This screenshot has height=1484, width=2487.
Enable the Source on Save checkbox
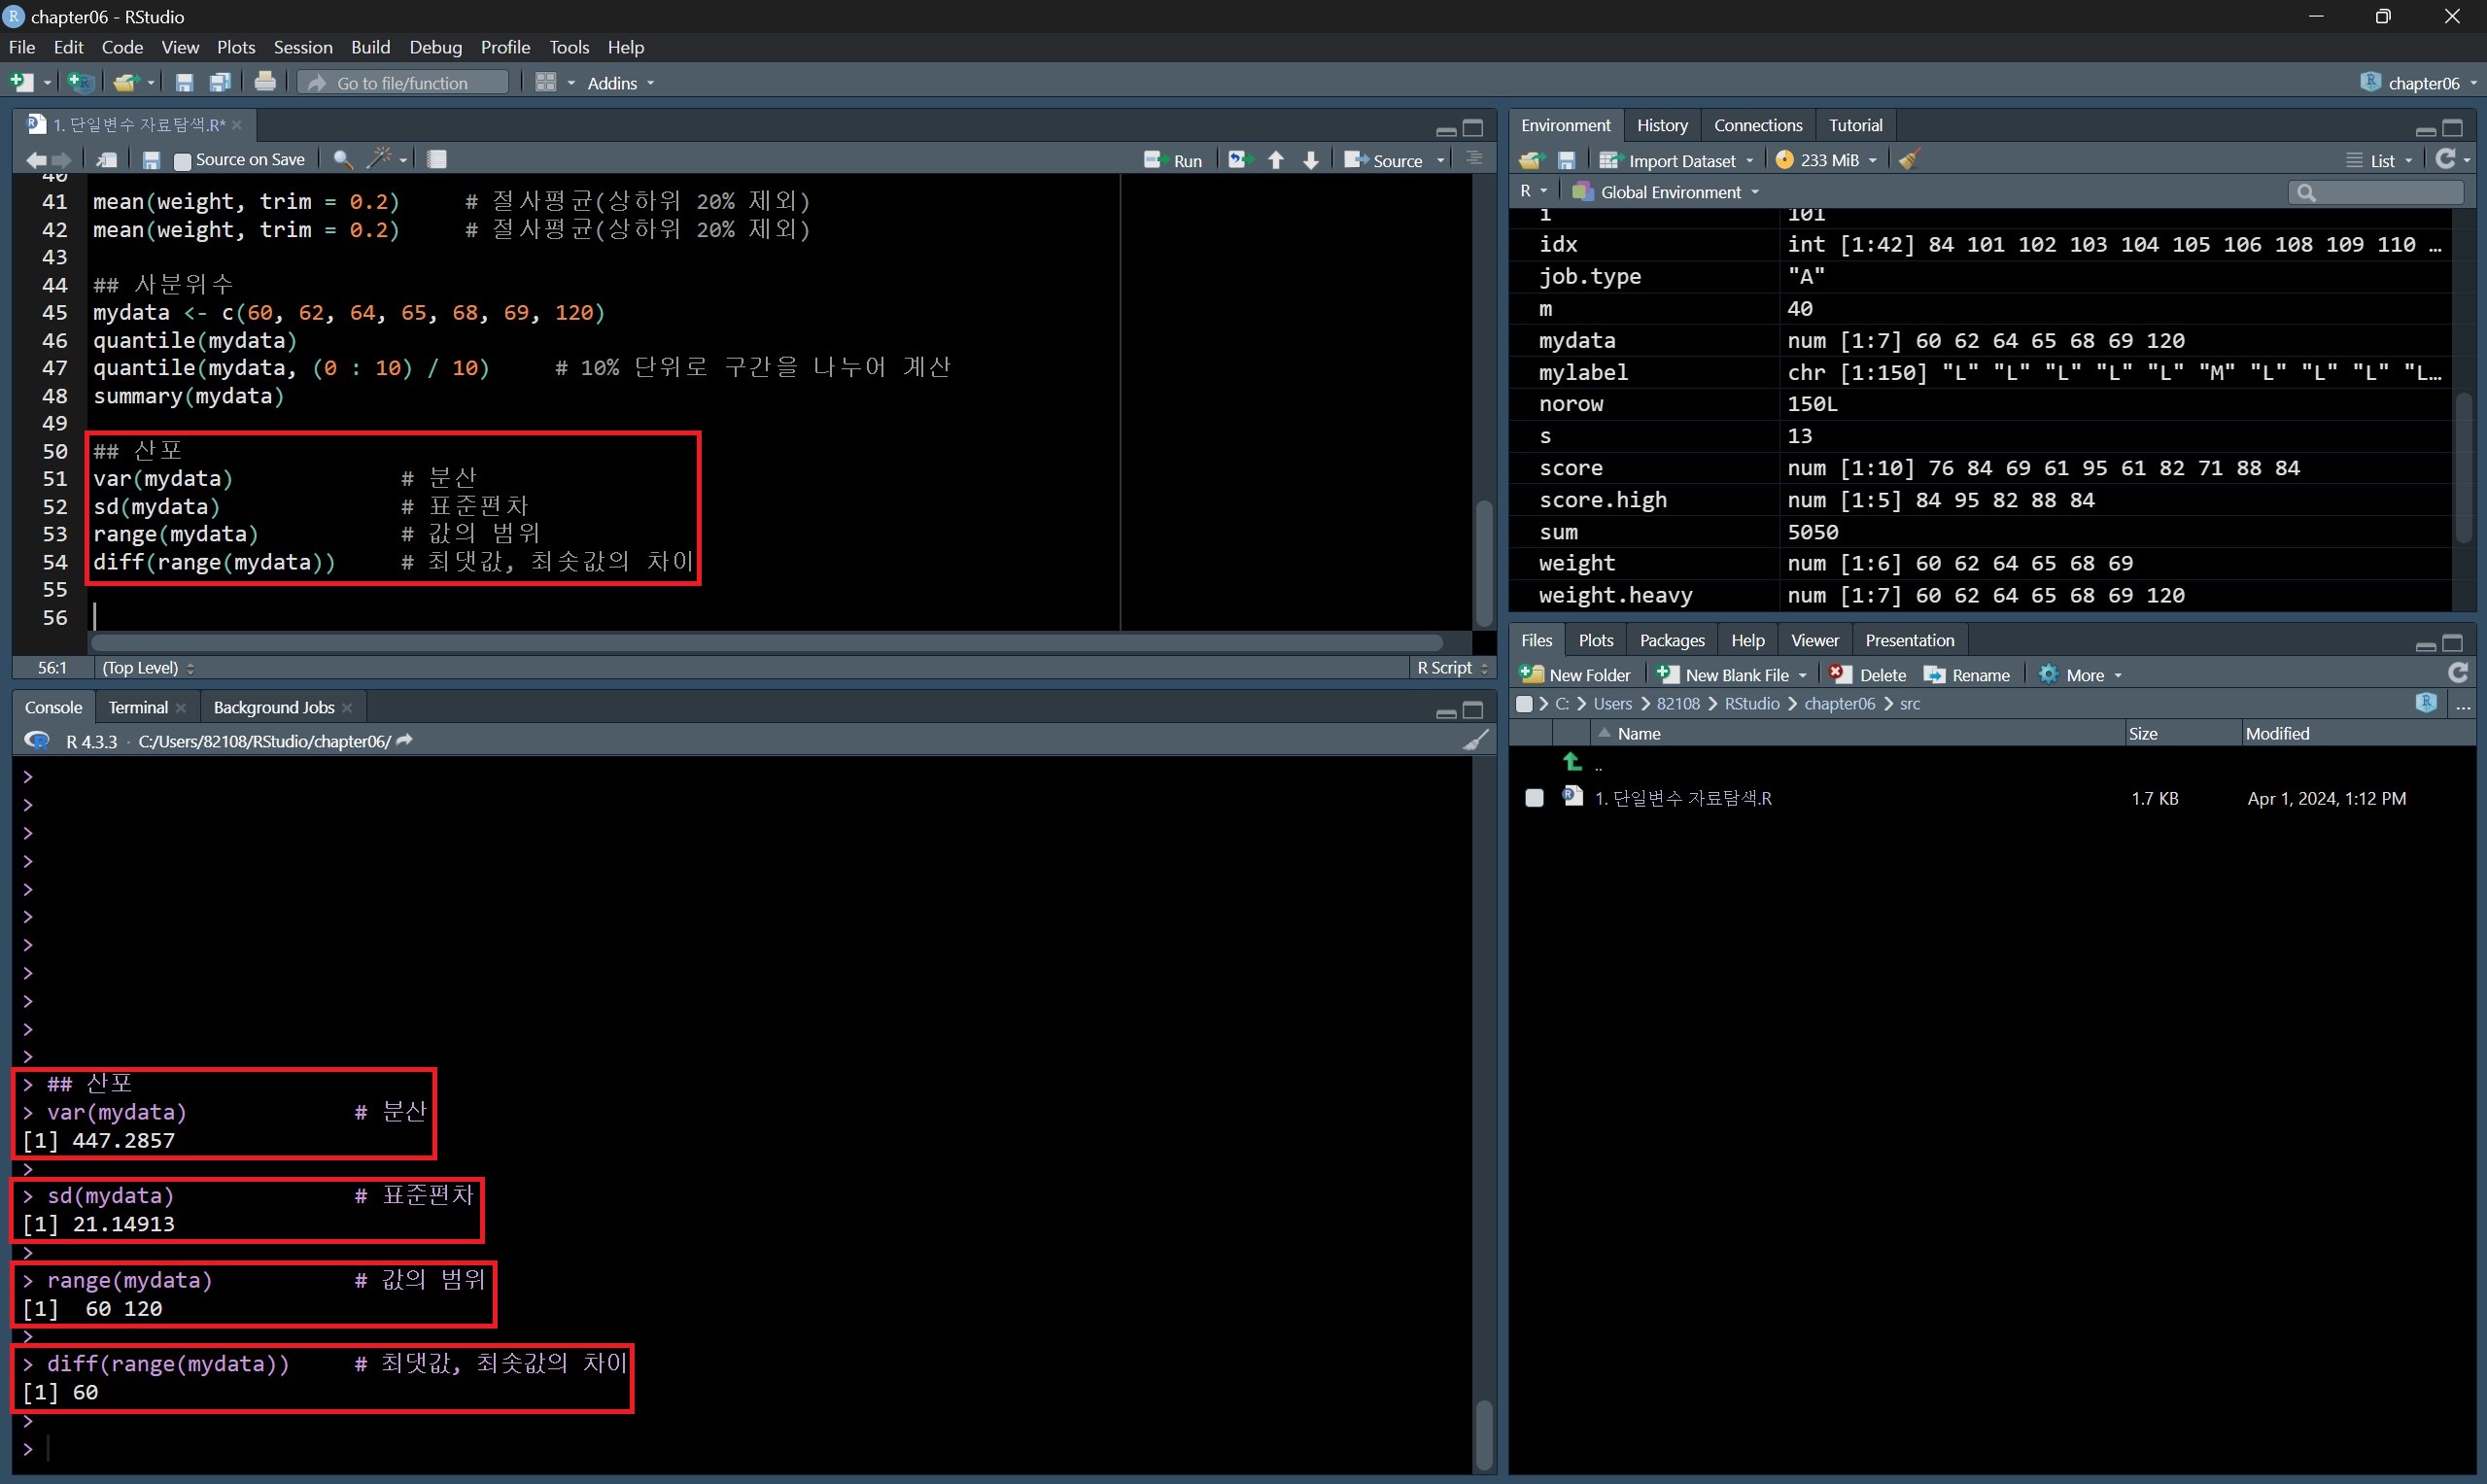pos(183,160)
